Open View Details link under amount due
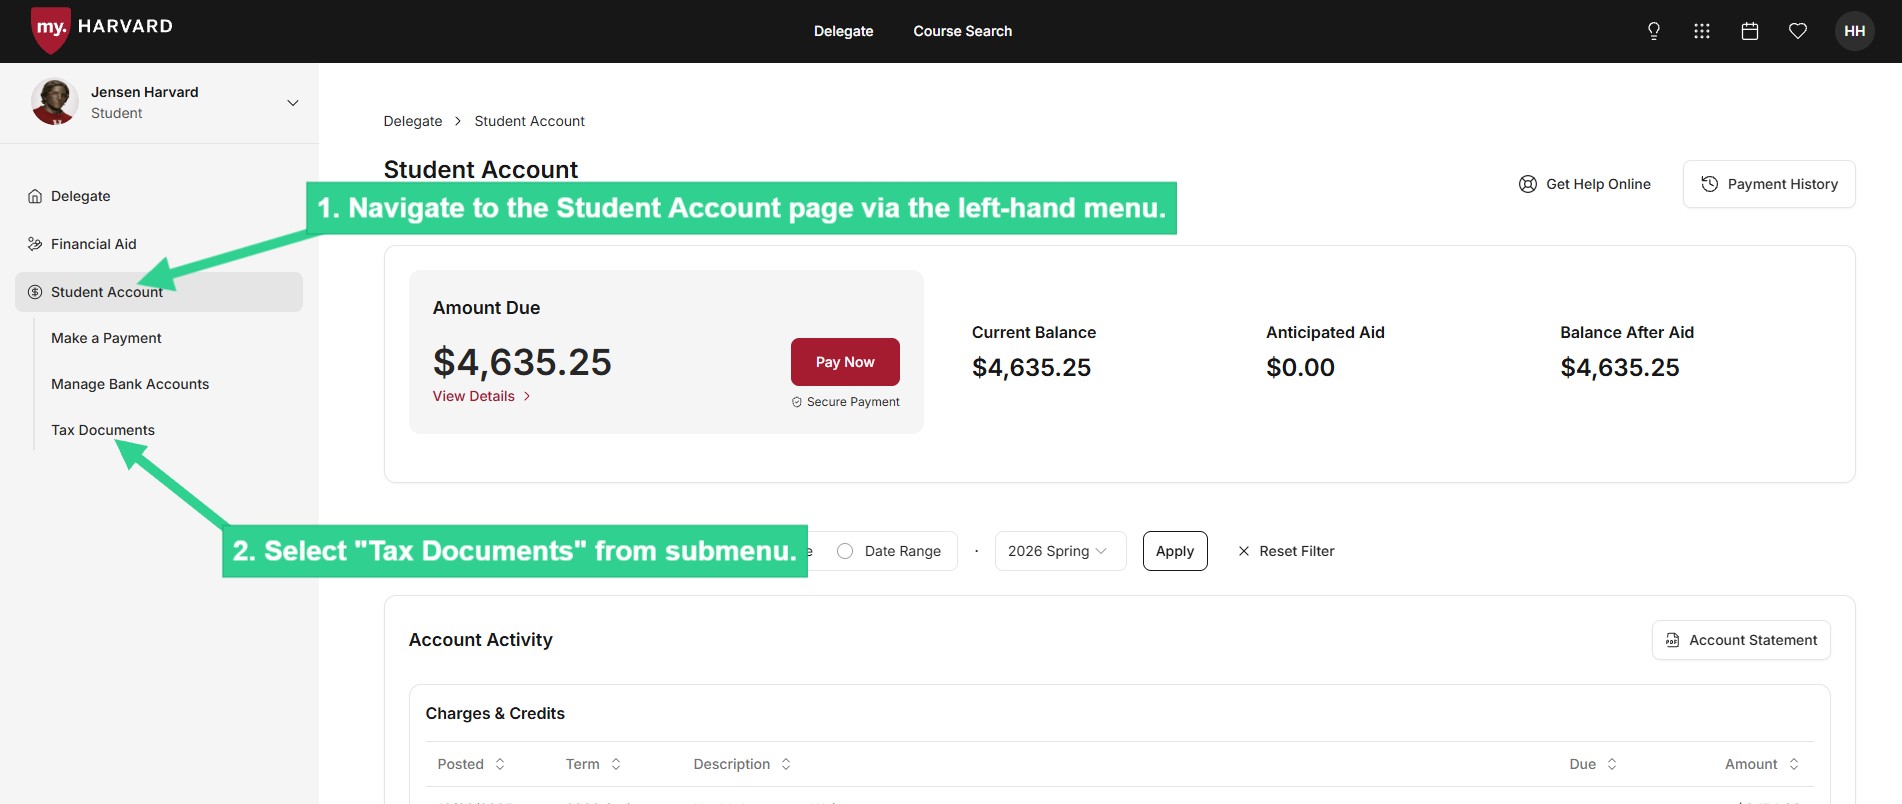The width and height of the screenshot is (1902, 804). (x=481, y=396)
